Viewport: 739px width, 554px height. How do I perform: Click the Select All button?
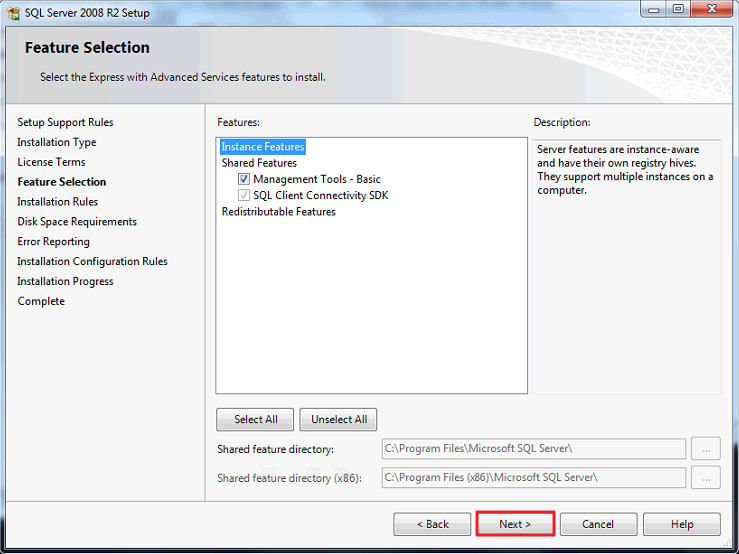click(255, 420)
